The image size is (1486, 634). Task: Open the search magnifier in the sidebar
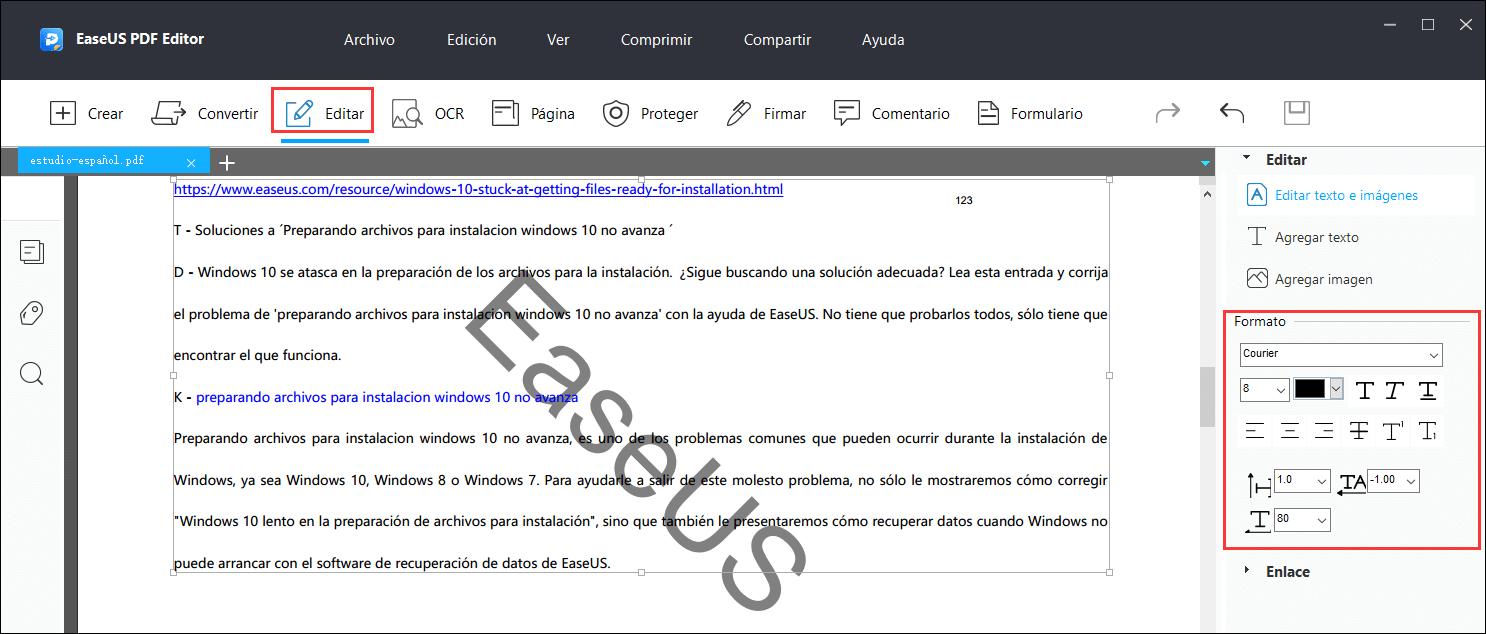point(32,375)
